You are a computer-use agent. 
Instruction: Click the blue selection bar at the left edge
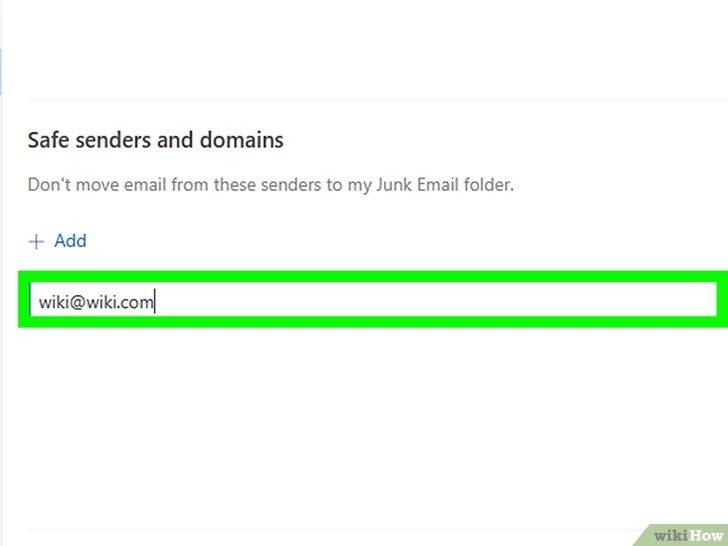click(1, 72)
